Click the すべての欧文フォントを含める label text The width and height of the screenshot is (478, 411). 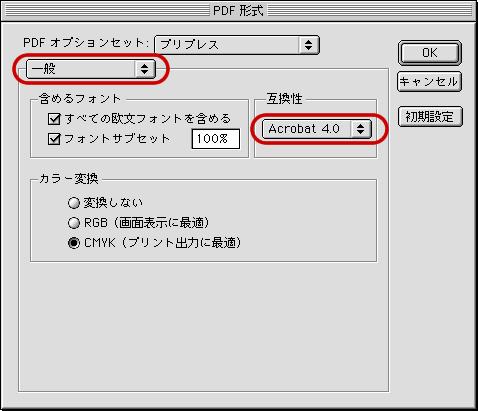tap(148, 119)
